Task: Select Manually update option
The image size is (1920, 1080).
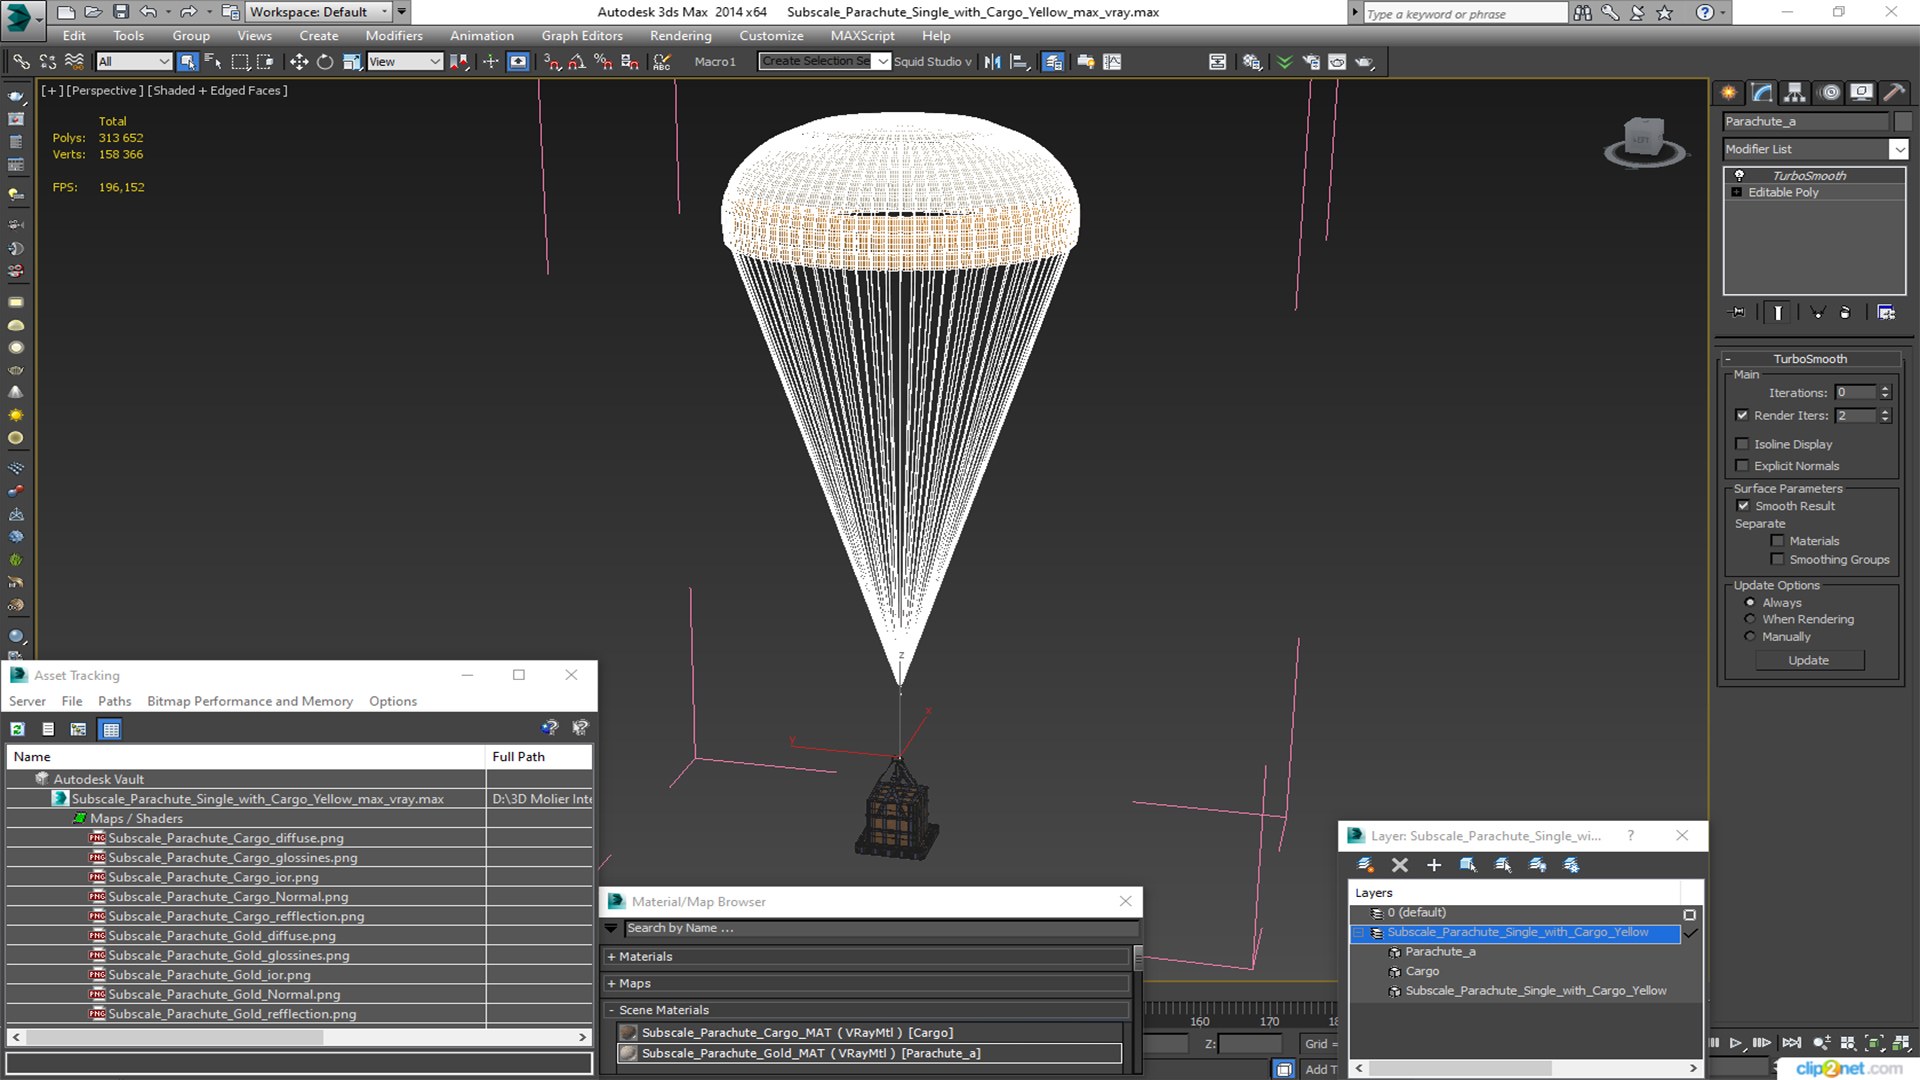Action: pyautogui.click(x=1749, y=637)
